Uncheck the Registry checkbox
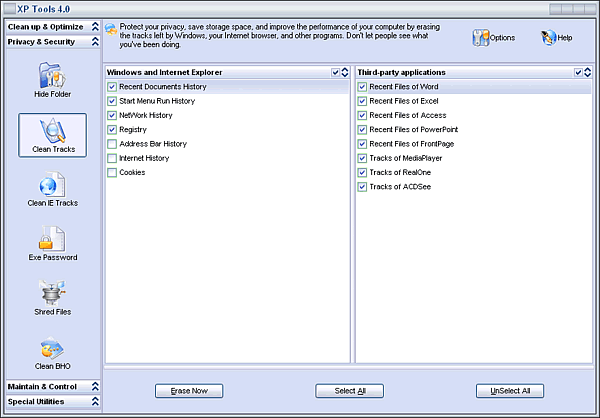The height and width of the screenshot is (418, 600). point(112,130)
